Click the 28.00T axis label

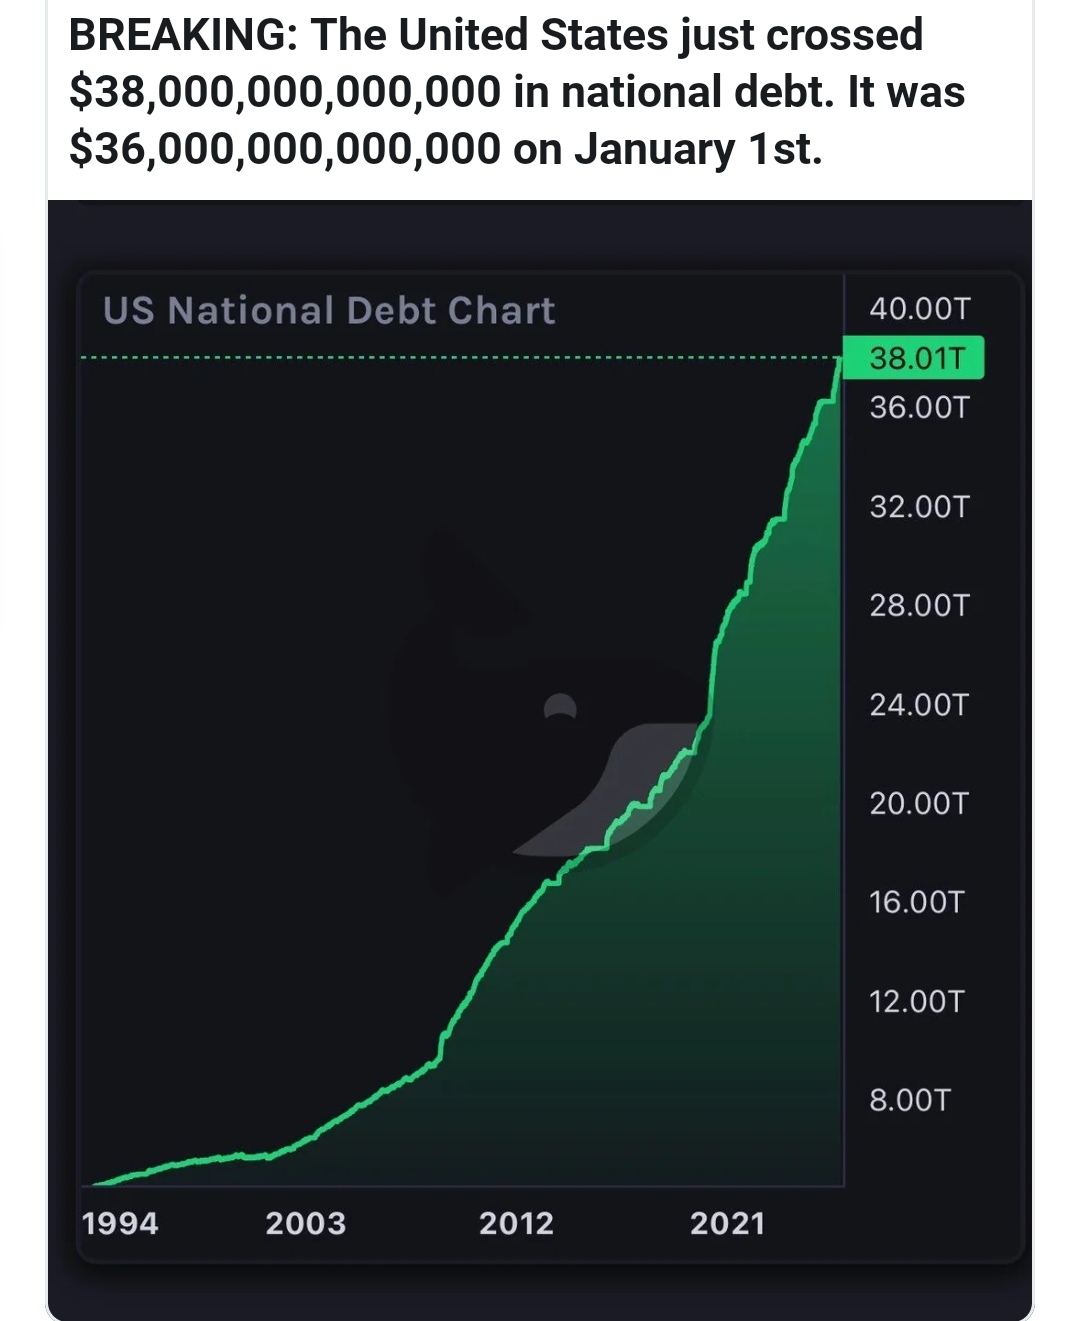click(919, 605)
